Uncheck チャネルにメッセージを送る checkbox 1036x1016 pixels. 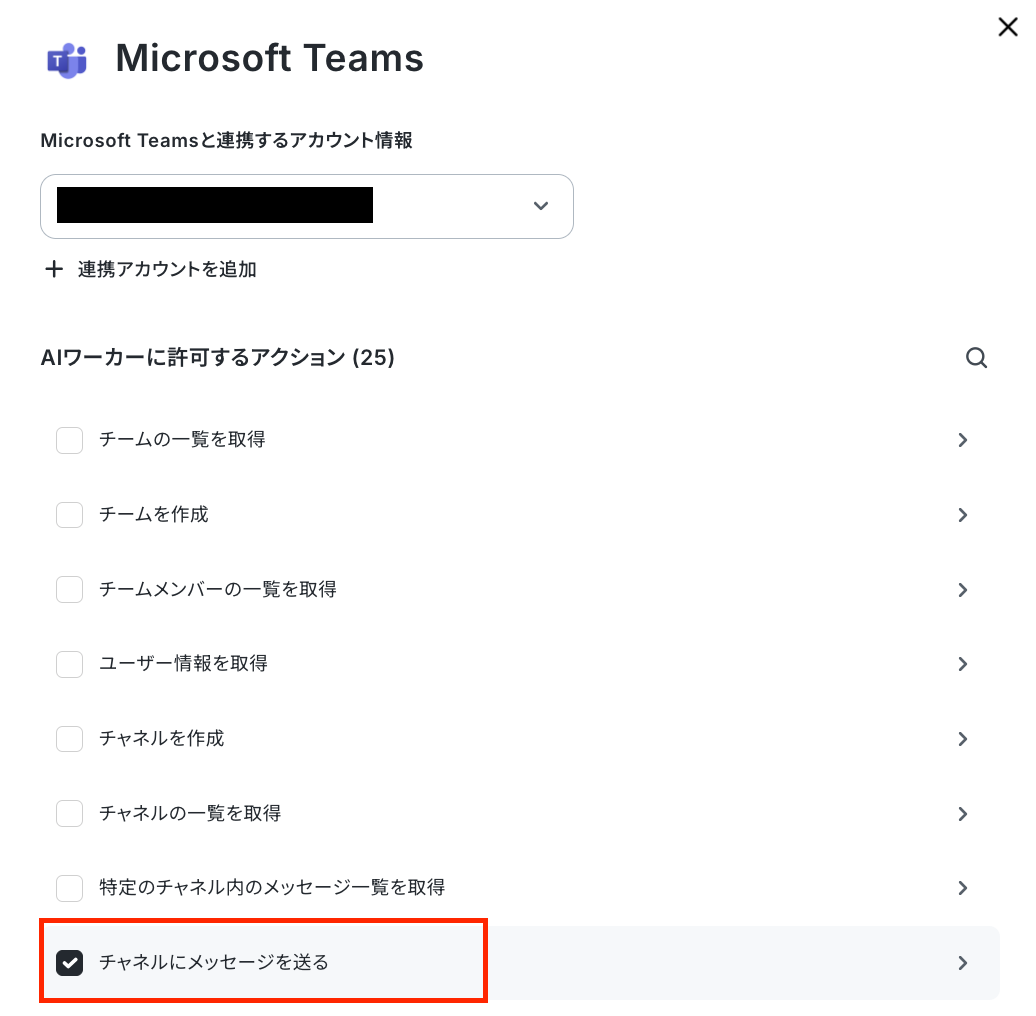pyautogui.click(x=69, y=962)
